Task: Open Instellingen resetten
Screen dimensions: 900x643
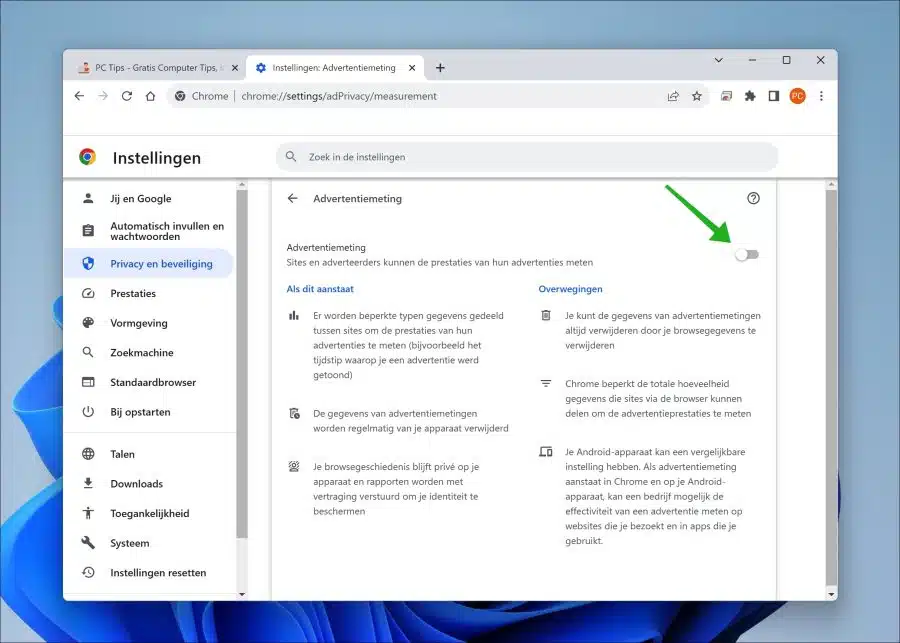Action: (149, 573)
